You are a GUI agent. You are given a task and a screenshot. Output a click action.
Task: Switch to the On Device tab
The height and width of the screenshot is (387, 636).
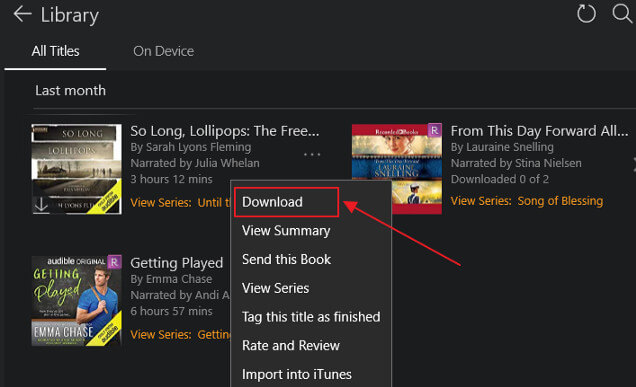point(163,51)
